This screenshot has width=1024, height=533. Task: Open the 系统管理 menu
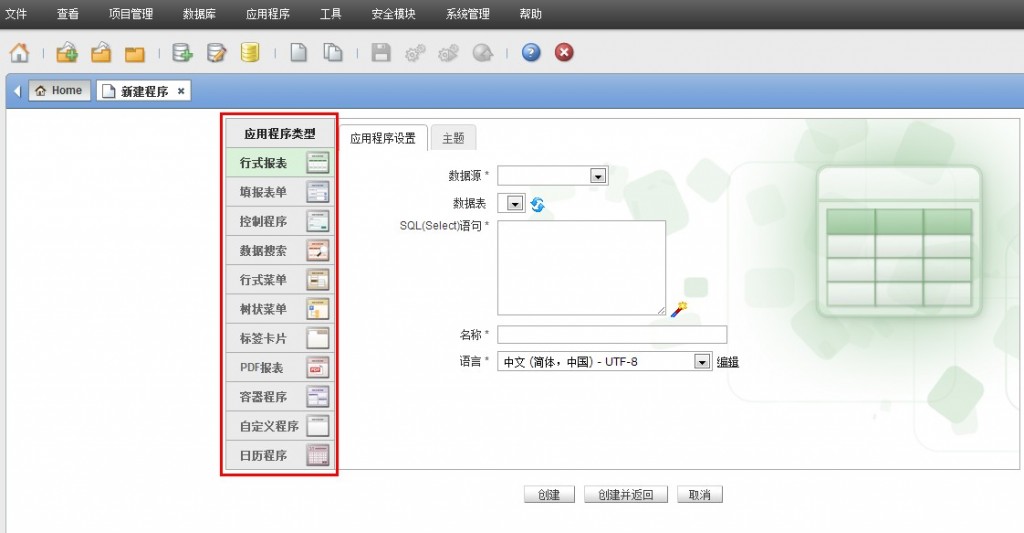pyautogui.click(x=468, y=14)
